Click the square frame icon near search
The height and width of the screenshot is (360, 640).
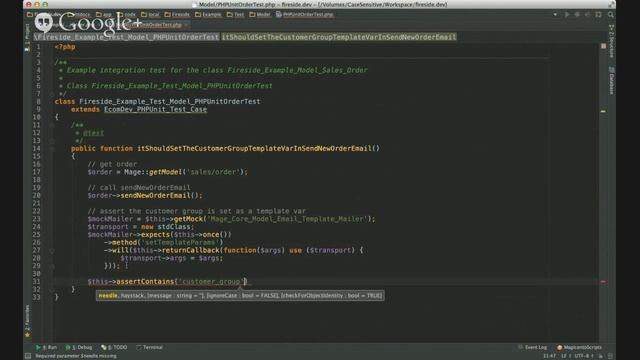tap(598, 15)
